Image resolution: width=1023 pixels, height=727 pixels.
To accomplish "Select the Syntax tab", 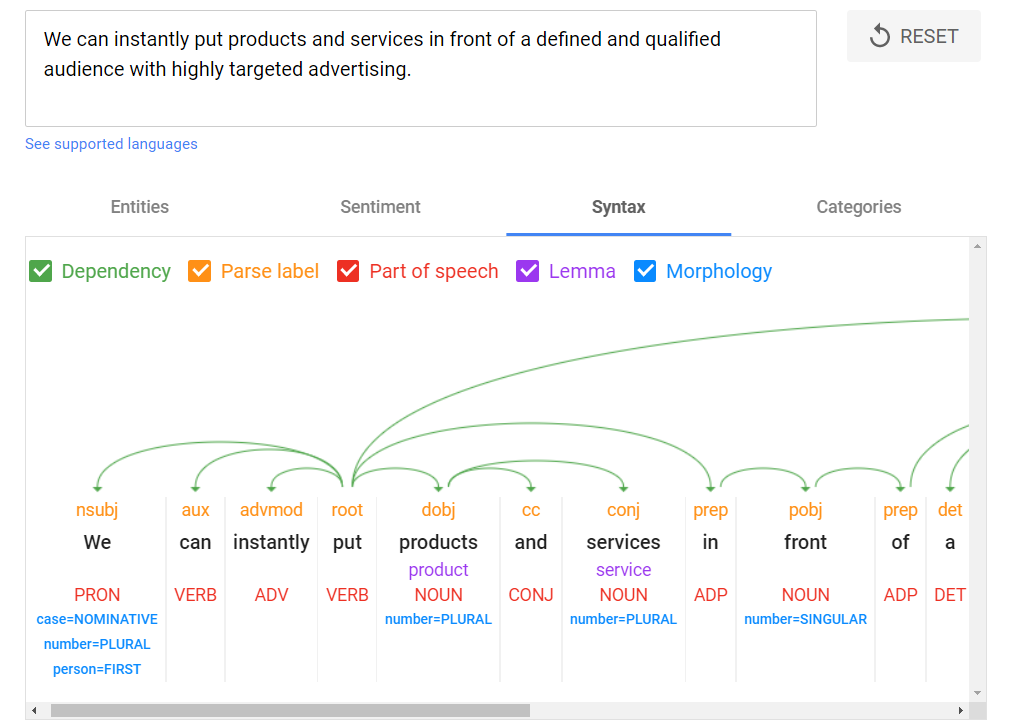I will click(618, 207).
